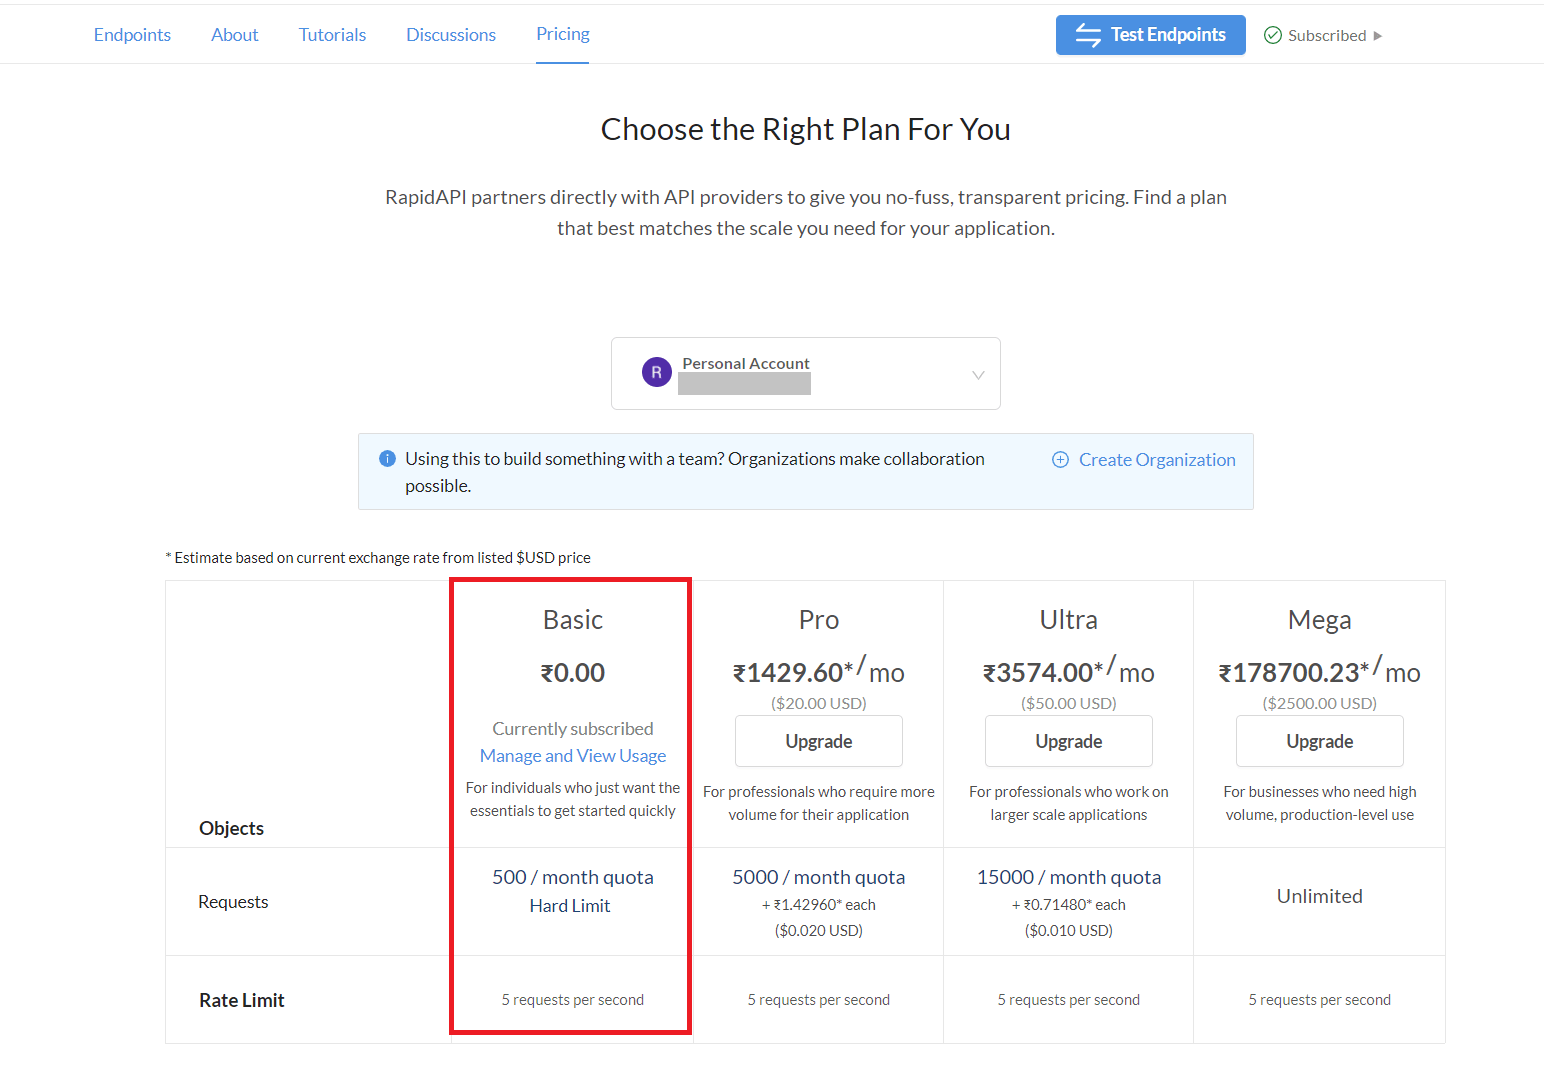Upgrade to the Ultra plan
Screen dimensions: 1544x1089
click(x=1069, y=741)
